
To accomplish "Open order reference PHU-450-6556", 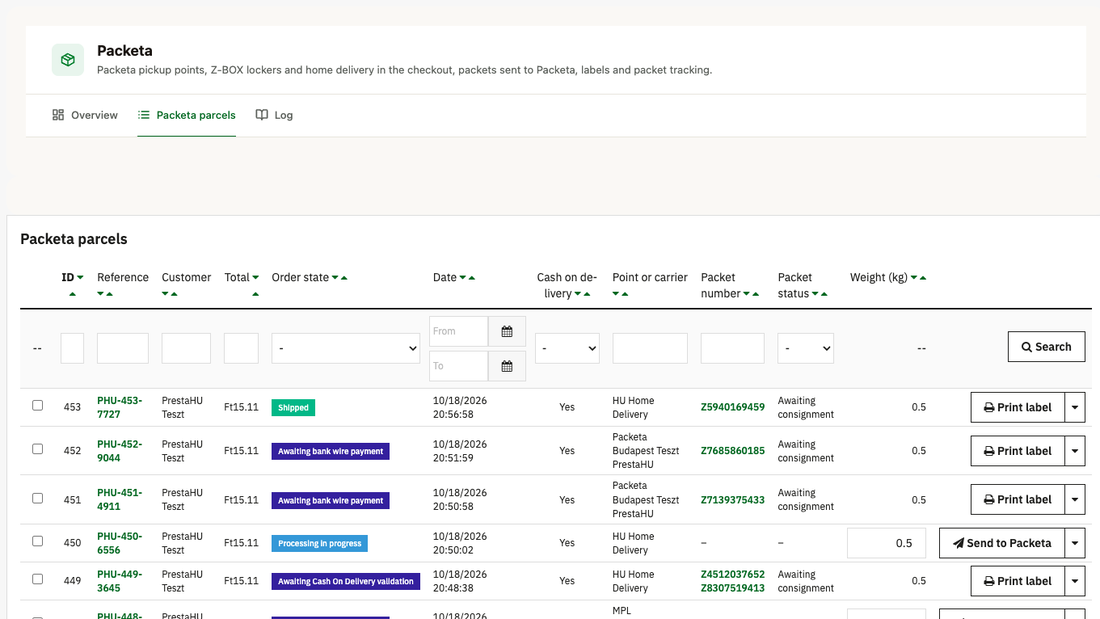I will tap(119, 543).
